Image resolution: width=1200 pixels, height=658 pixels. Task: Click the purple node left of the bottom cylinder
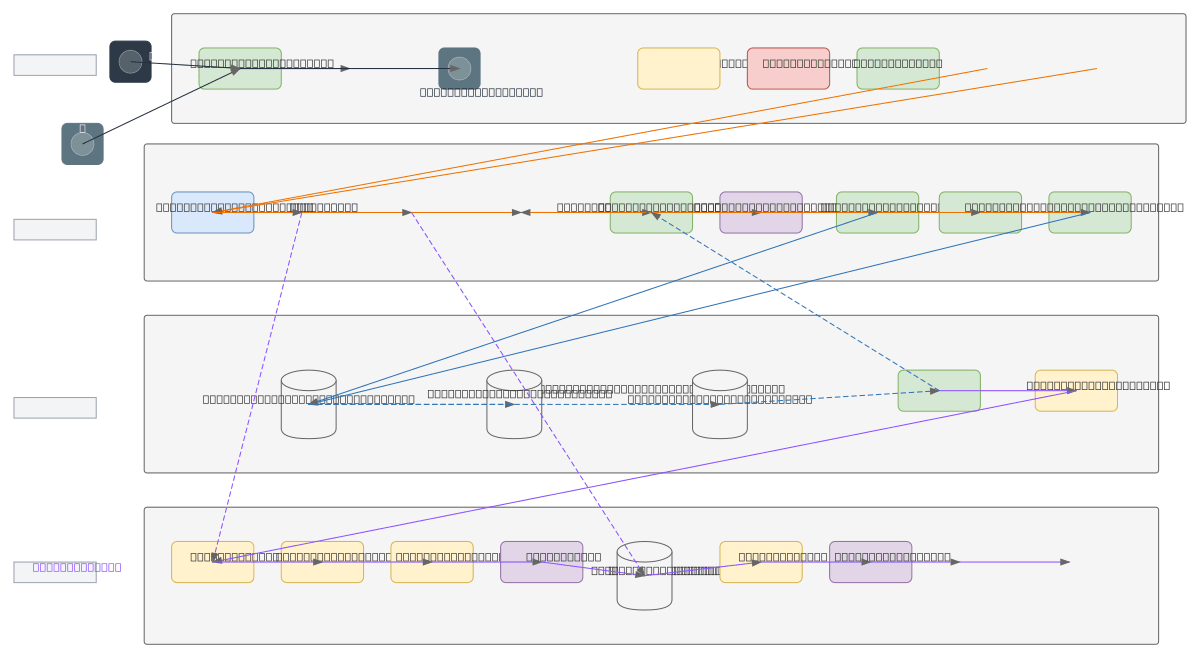click(x=541, y=562)
